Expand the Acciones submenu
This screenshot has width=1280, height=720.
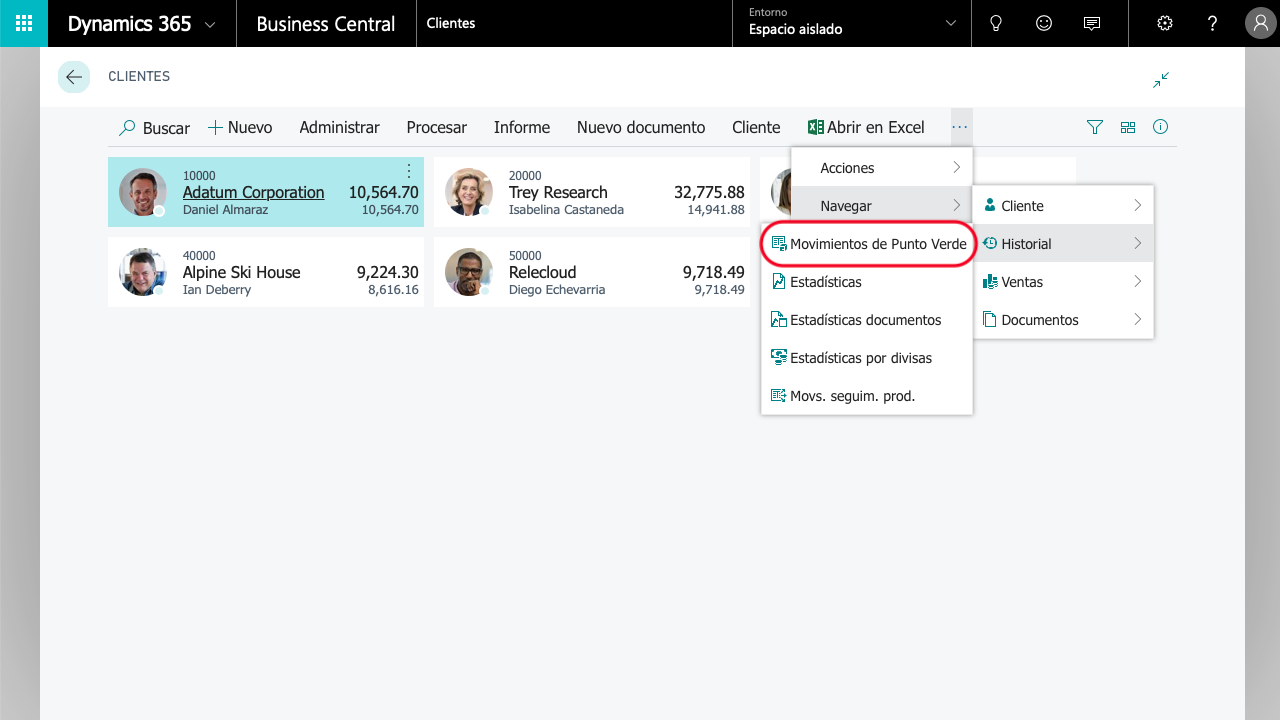click(x=882, y=168)
